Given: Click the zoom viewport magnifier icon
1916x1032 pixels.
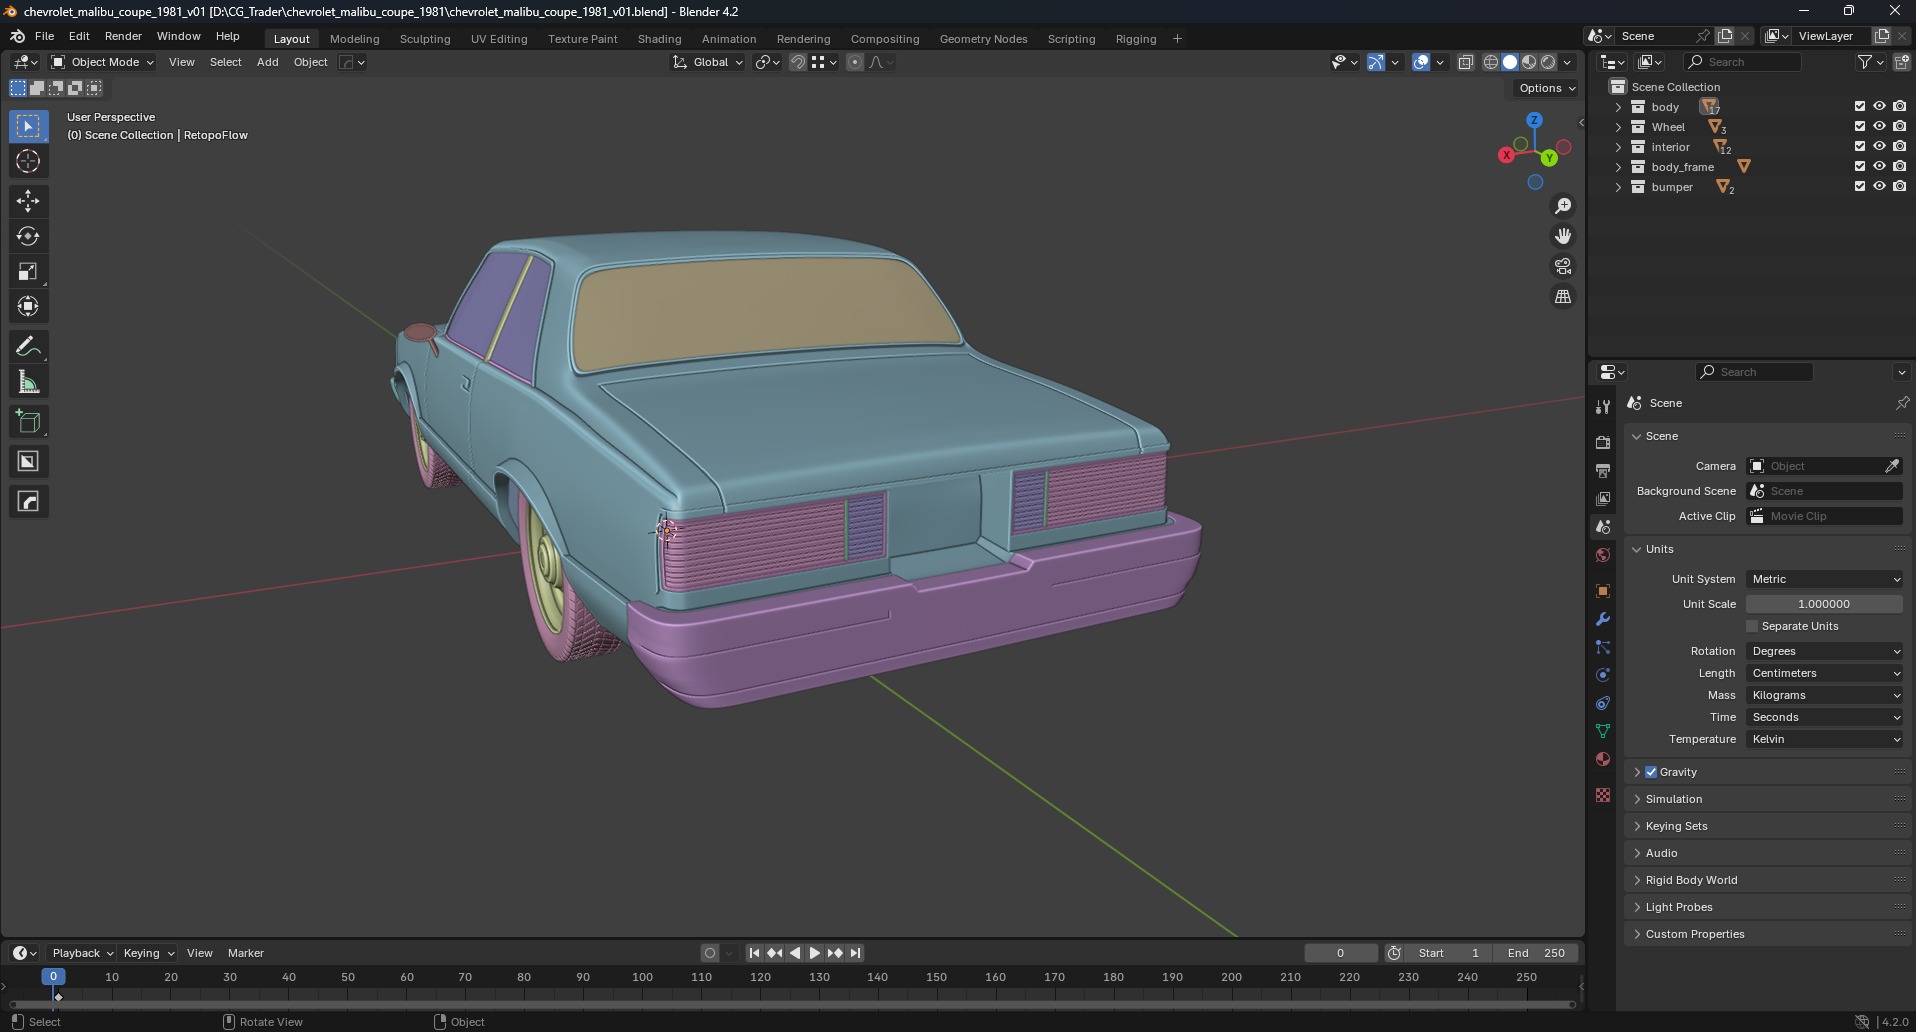Looking at the screenshot, I should 1562,206.
